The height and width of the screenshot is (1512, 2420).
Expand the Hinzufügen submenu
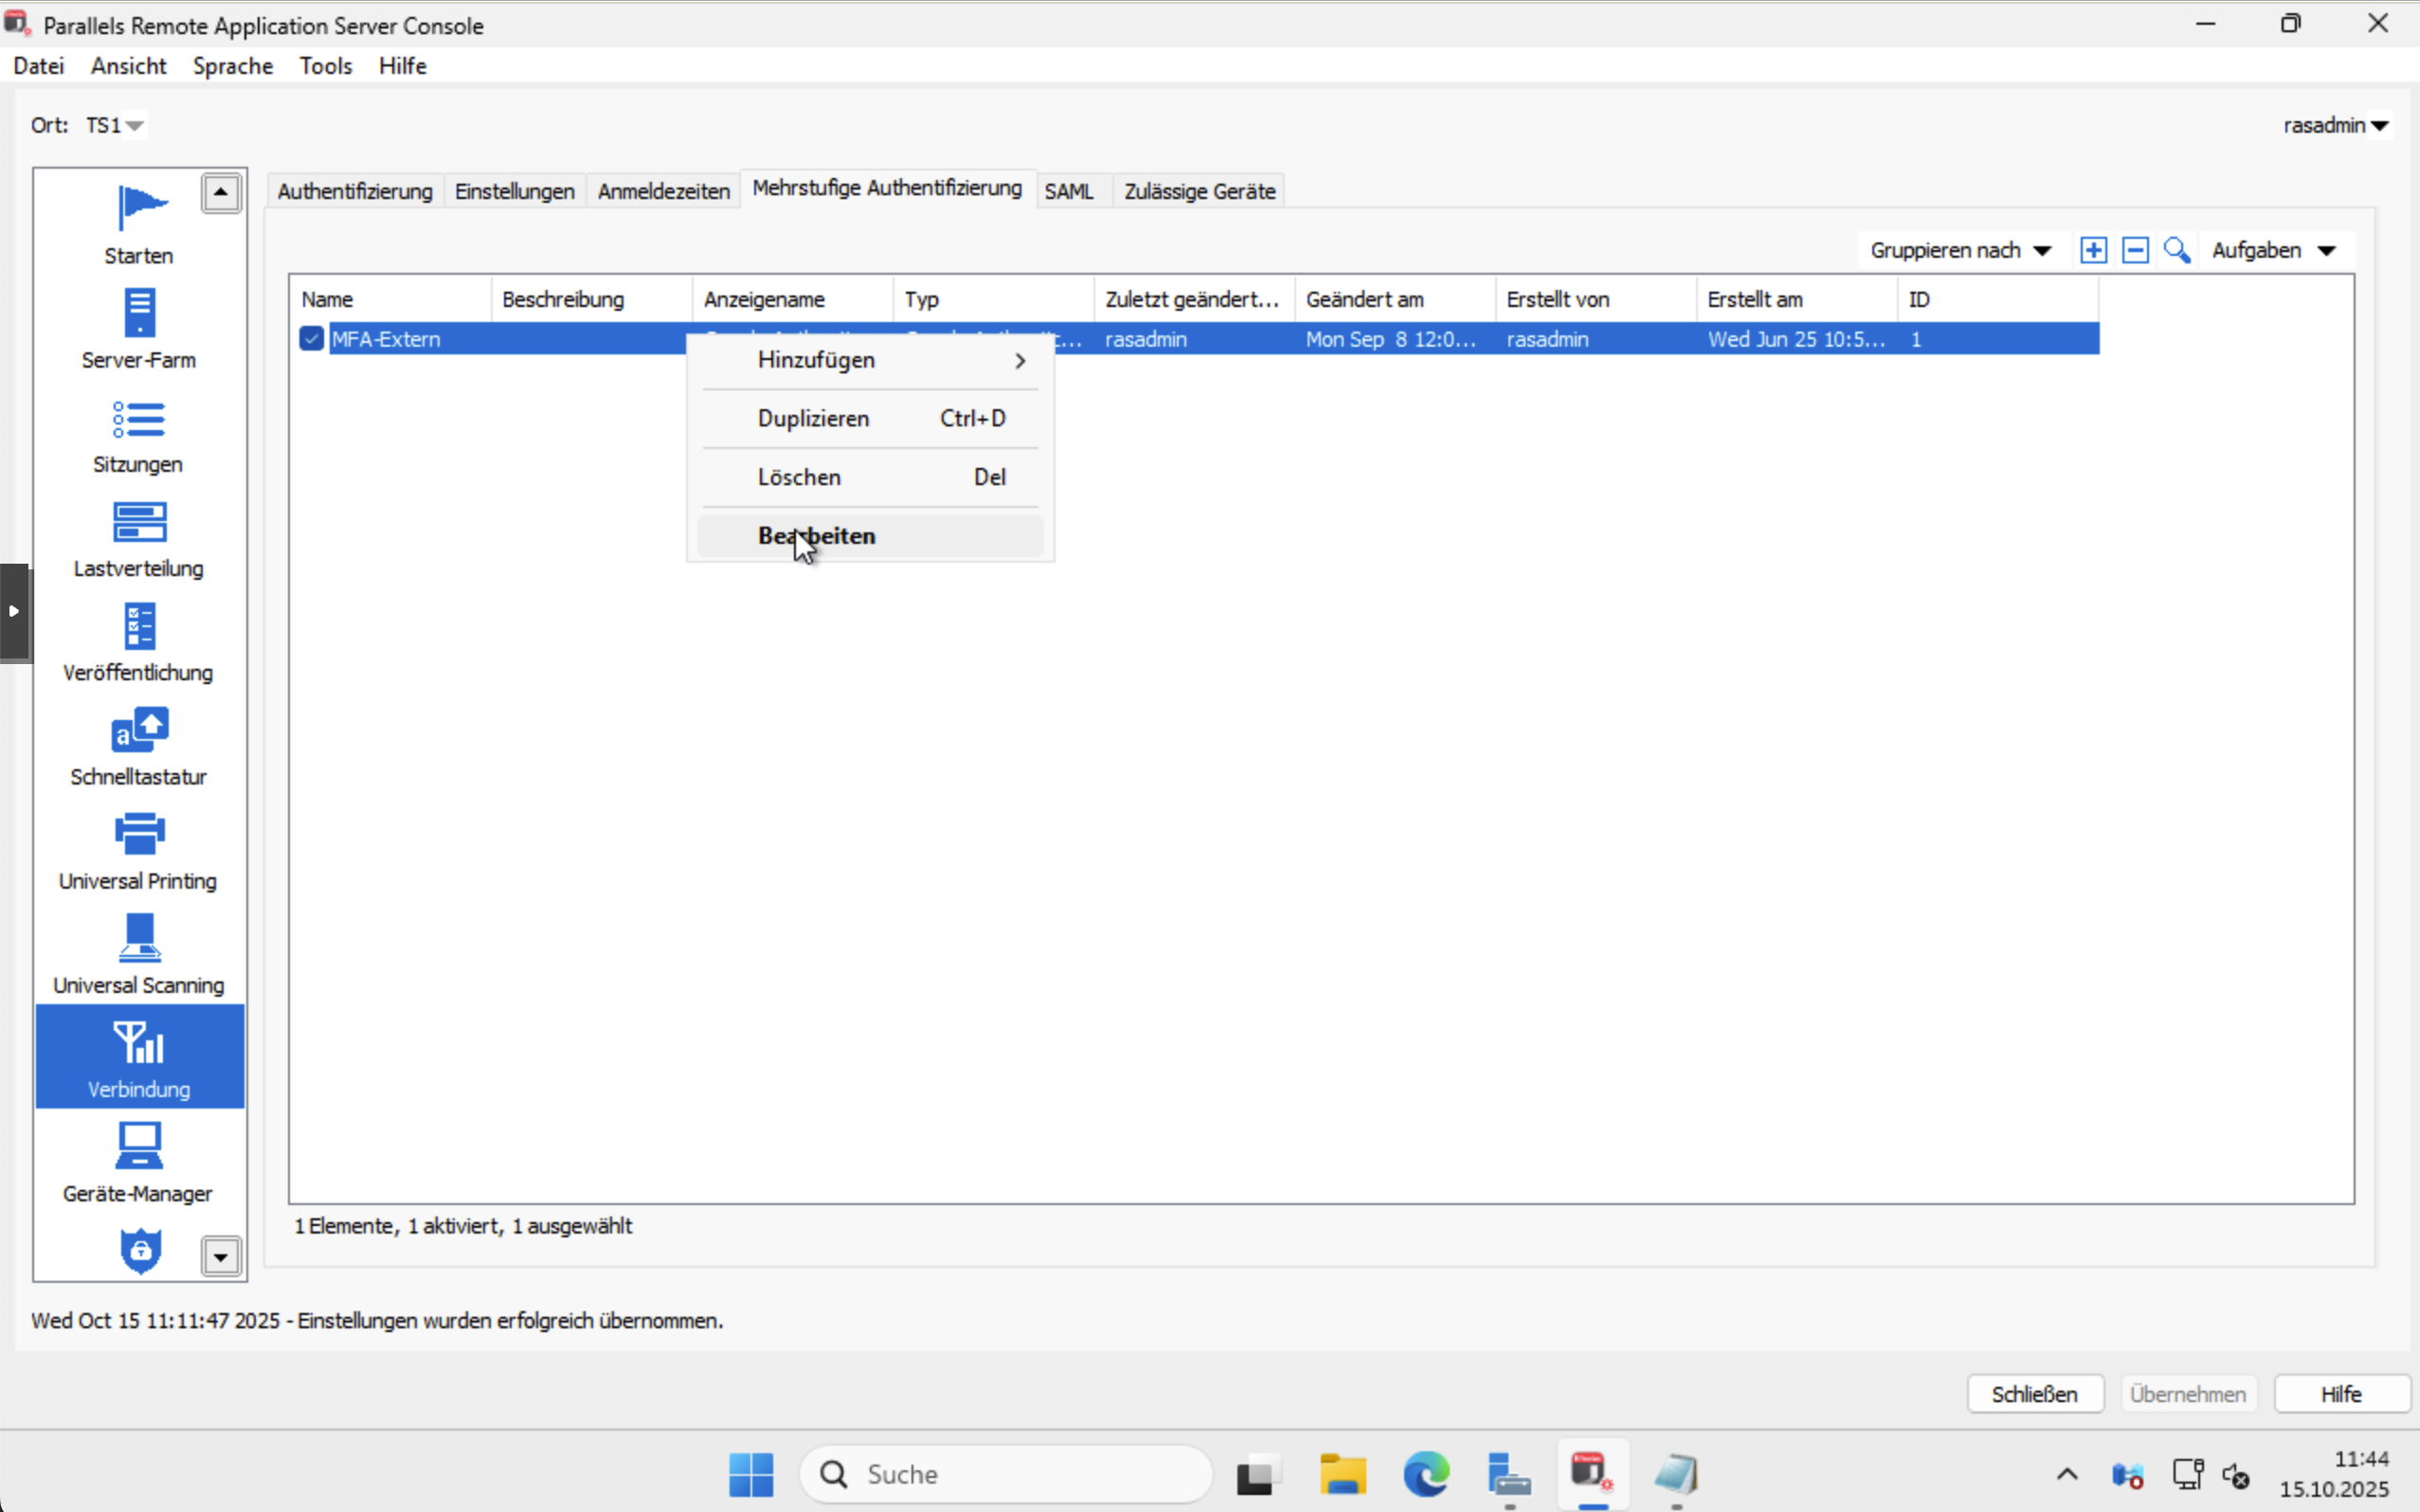(870, 360)
